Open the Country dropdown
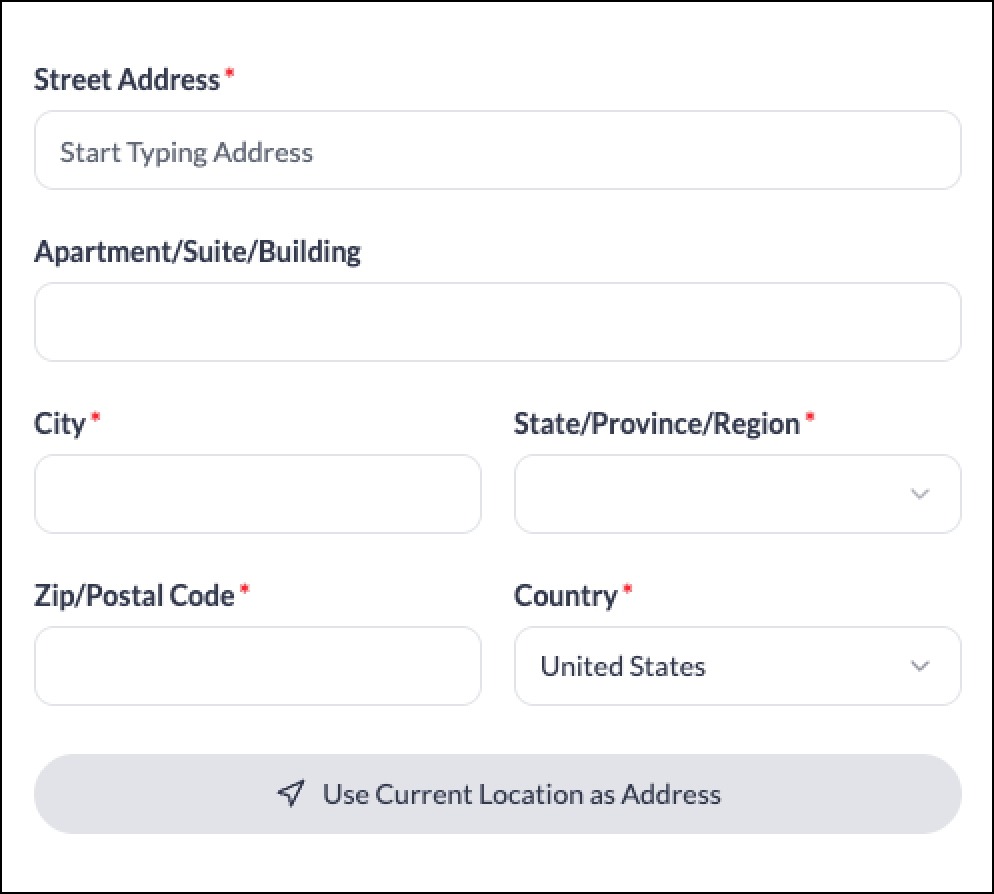Screen dimensions: 994x894 [738, 666]
